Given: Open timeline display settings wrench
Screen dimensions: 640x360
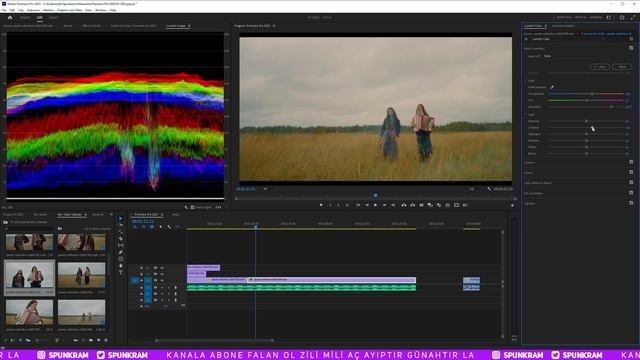Looking at the screenshot, I should pos(169,227).
